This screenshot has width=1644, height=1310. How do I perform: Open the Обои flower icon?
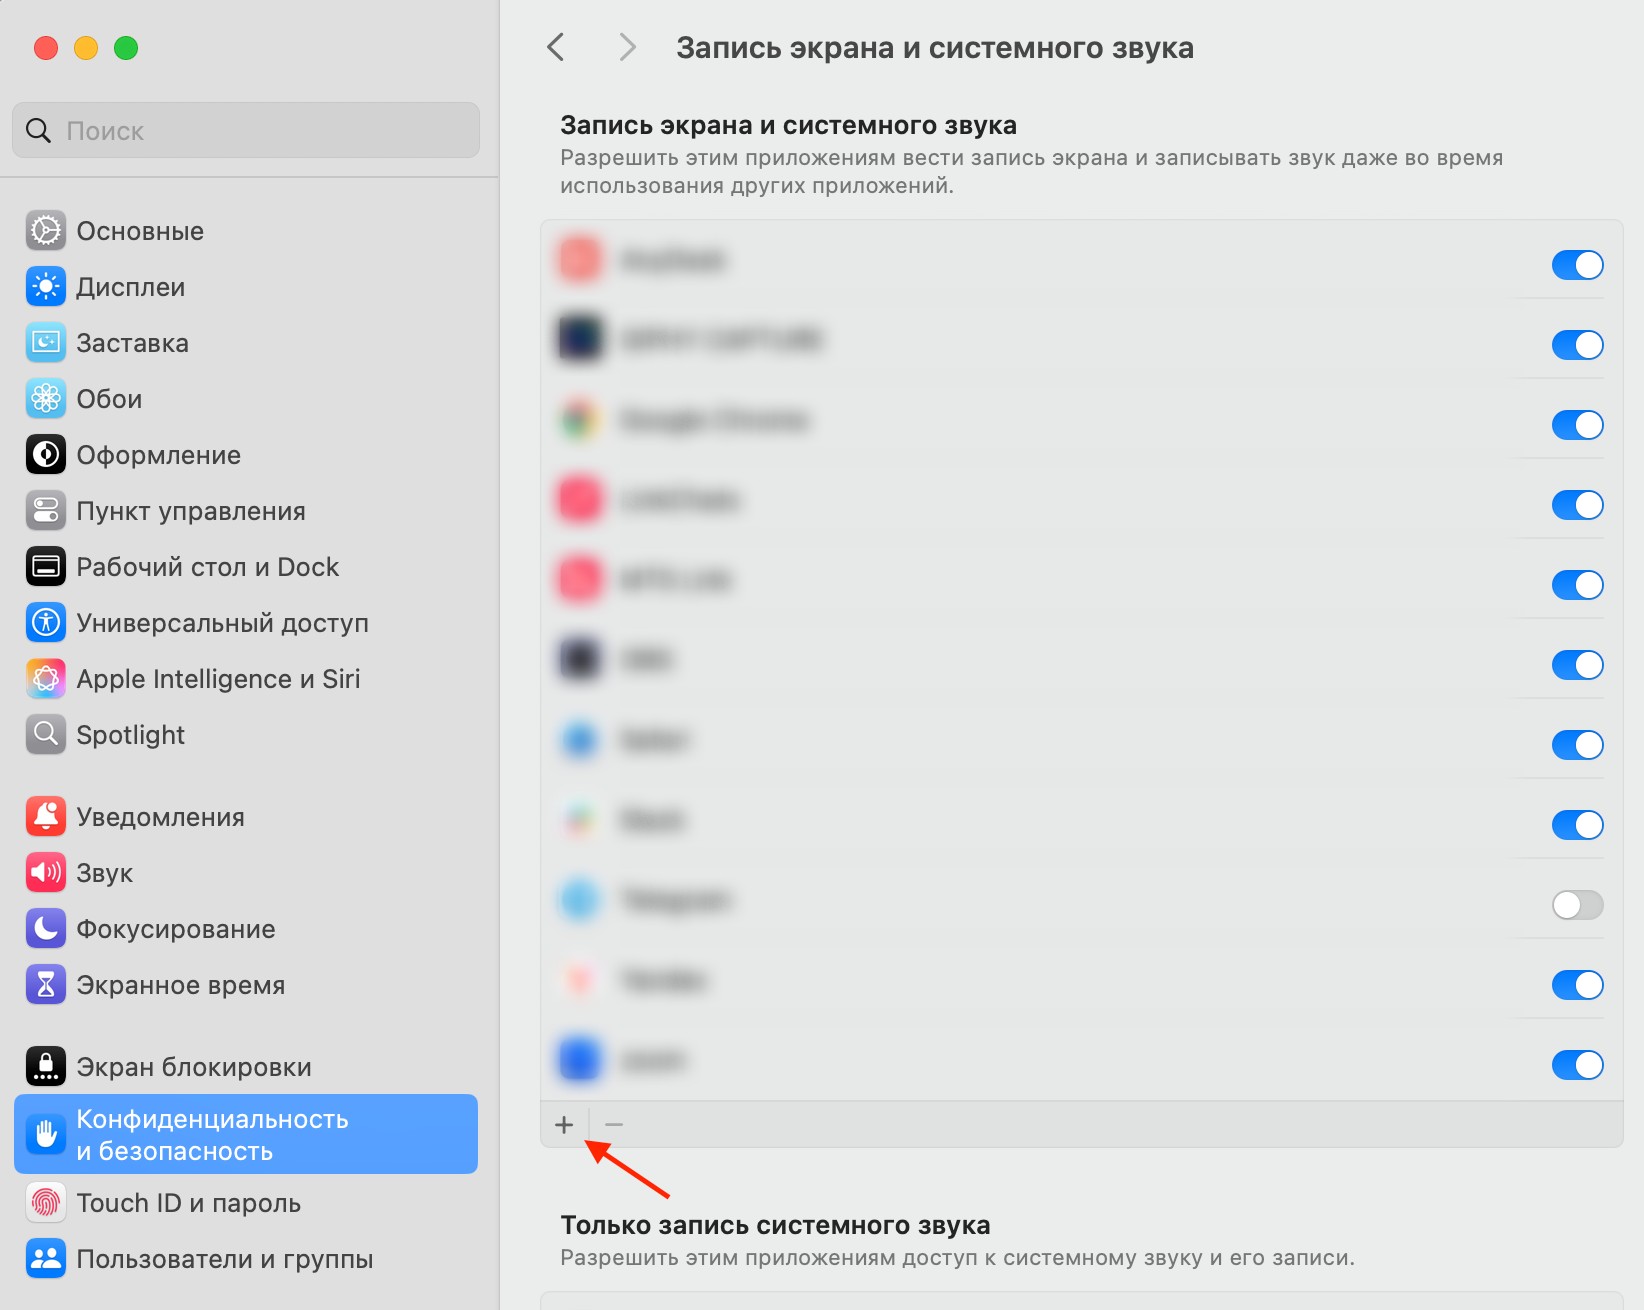[x=46, y=399]
